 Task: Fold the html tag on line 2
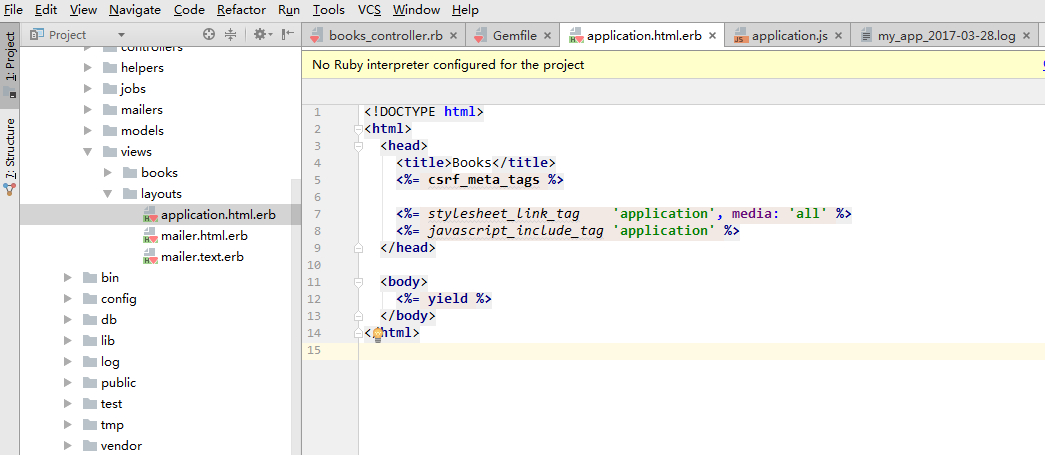359,129
